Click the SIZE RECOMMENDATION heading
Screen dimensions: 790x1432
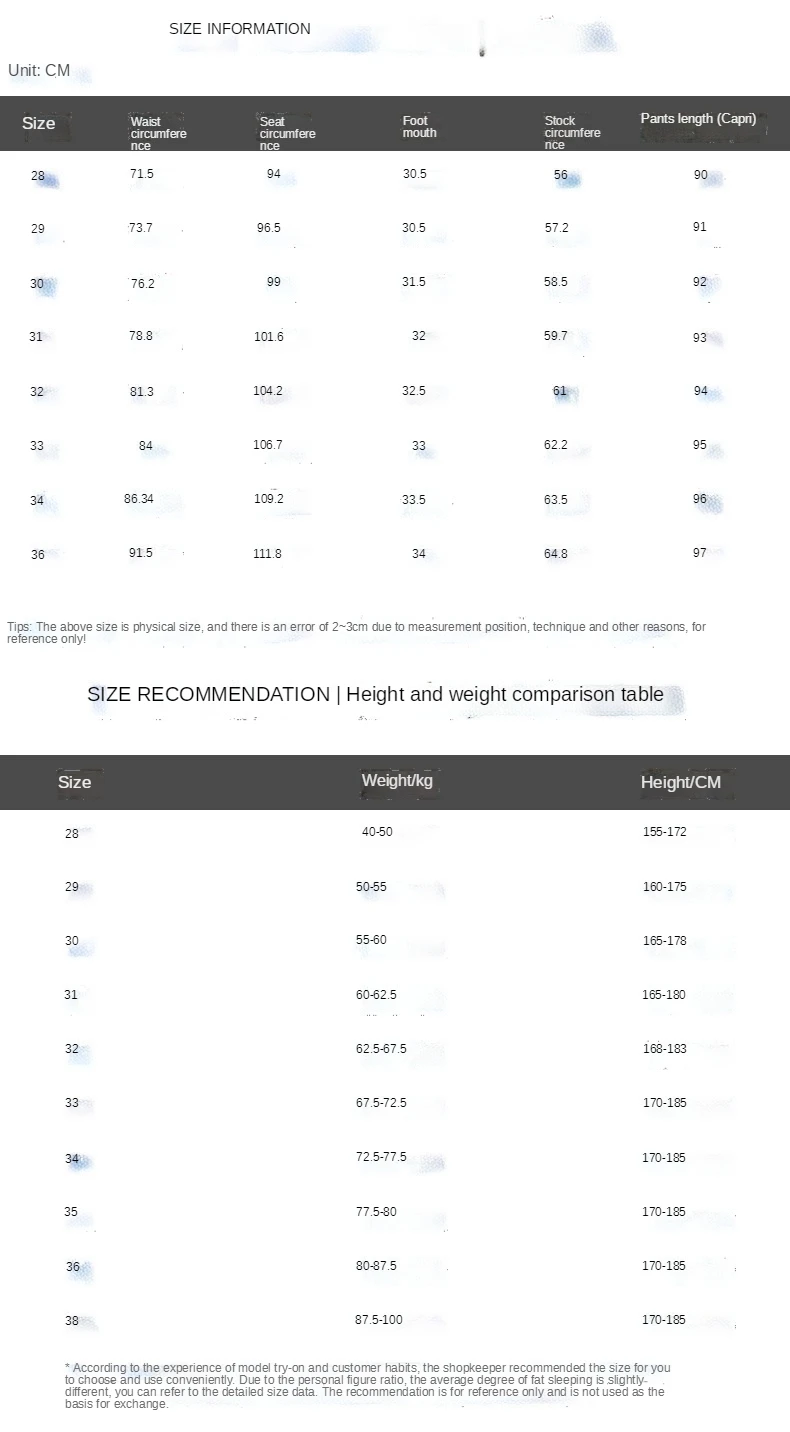[x=375, y=694]
